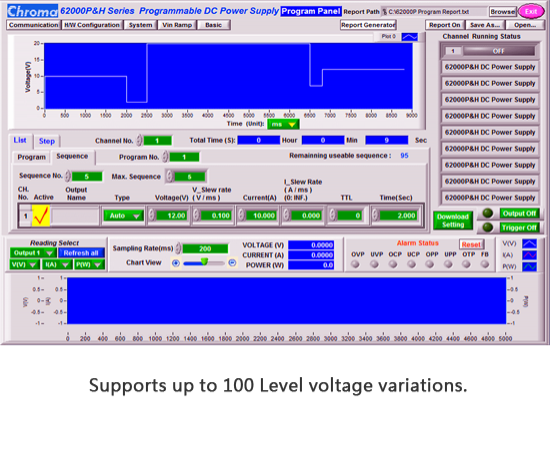
Task: Click the I(A) plot legend icon
Action: click(x=529, y=255)
